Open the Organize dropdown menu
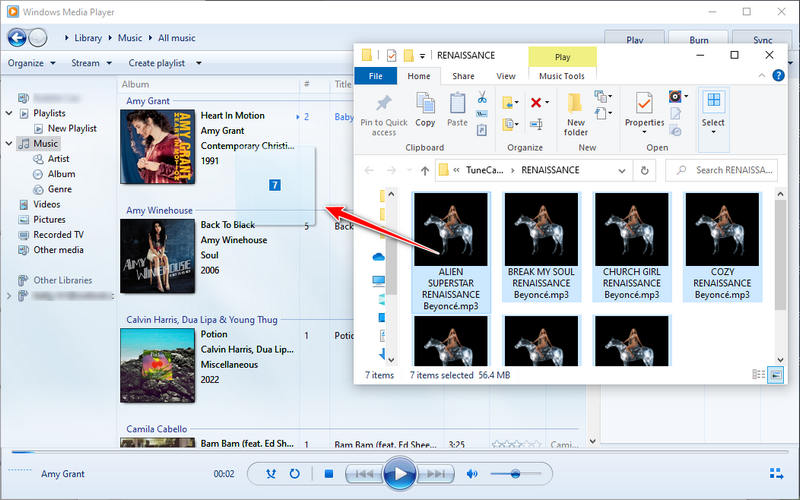Screen dimensions: 800x500 pyautogui.click(x=31, y=63)
